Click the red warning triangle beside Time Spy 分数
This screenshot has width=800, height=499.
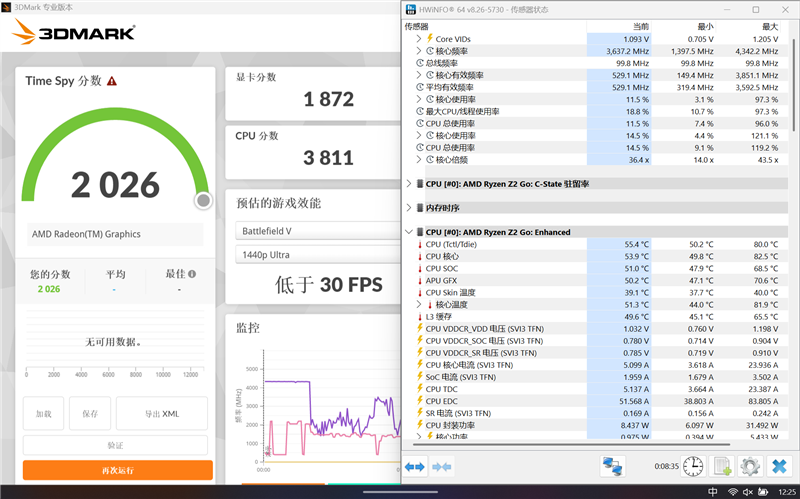pyautogui.click(x=112, y=81)
